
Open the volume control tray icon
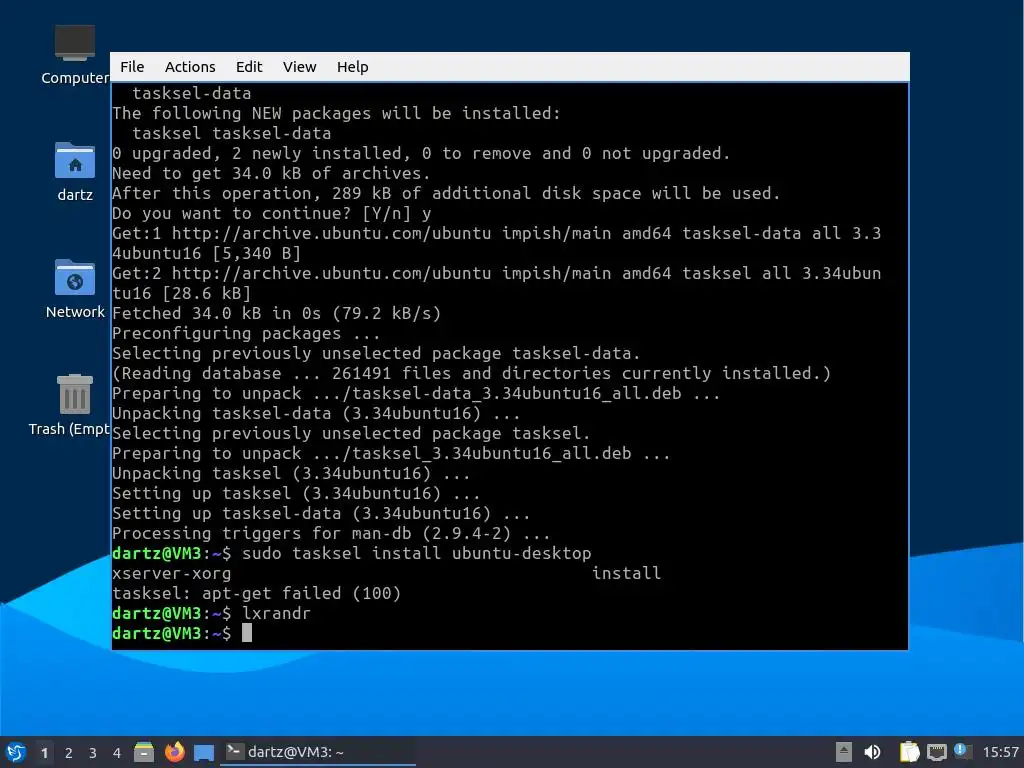coord(872,752)
